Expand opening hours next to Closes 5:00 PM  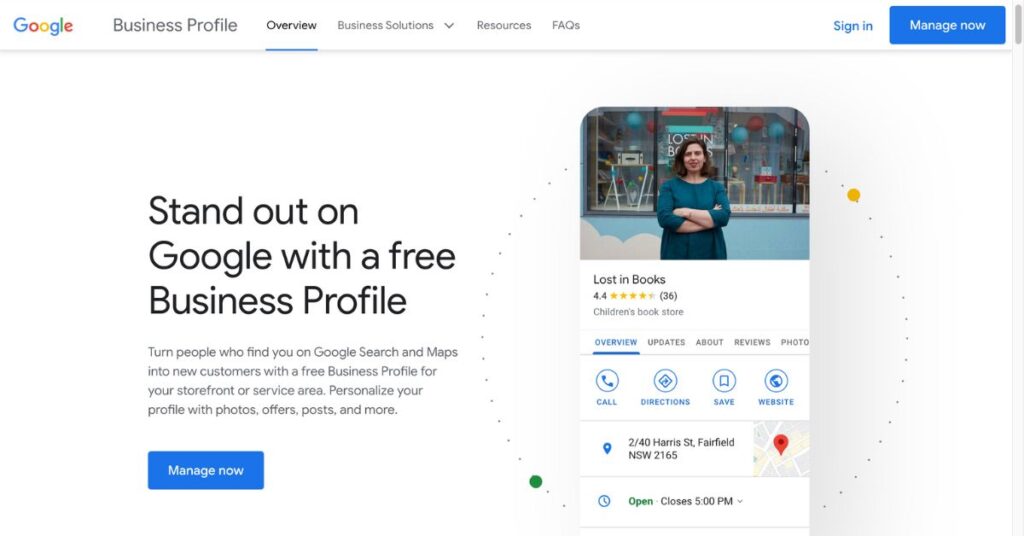click(x=740, y=501)
